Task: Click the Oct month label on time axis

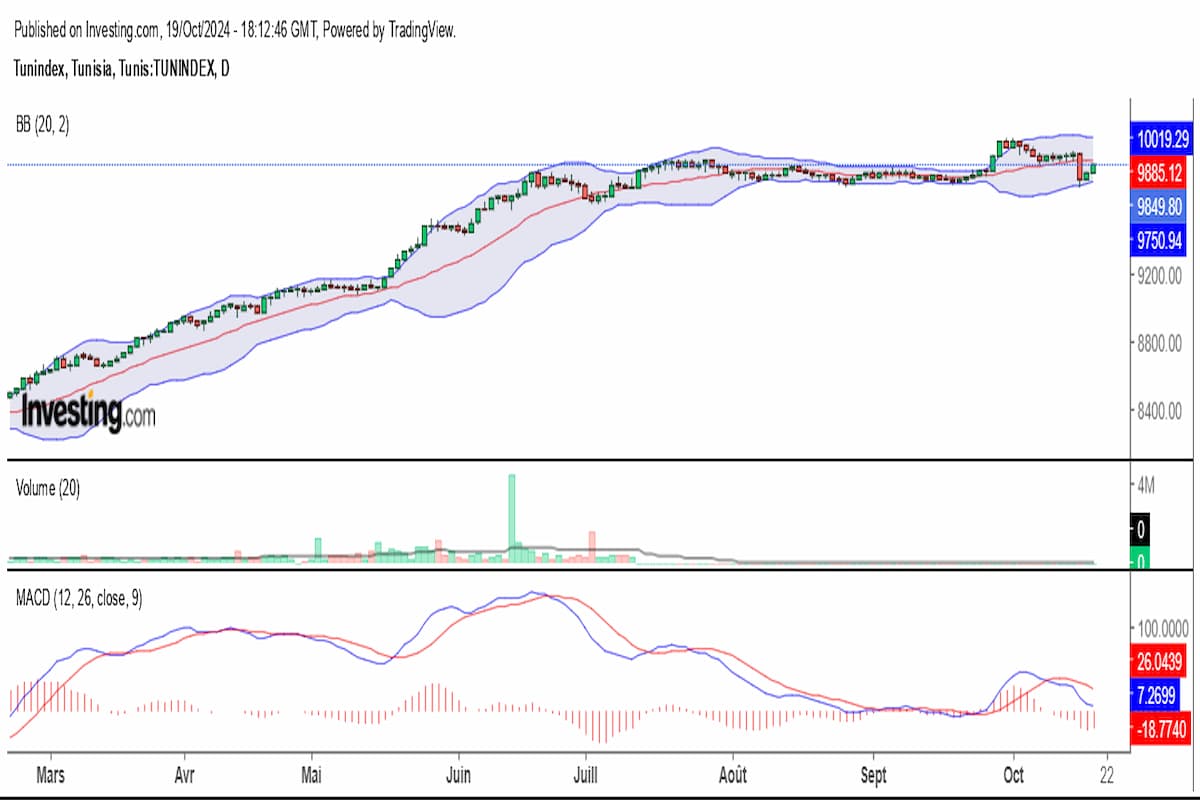Action: 1013,774
